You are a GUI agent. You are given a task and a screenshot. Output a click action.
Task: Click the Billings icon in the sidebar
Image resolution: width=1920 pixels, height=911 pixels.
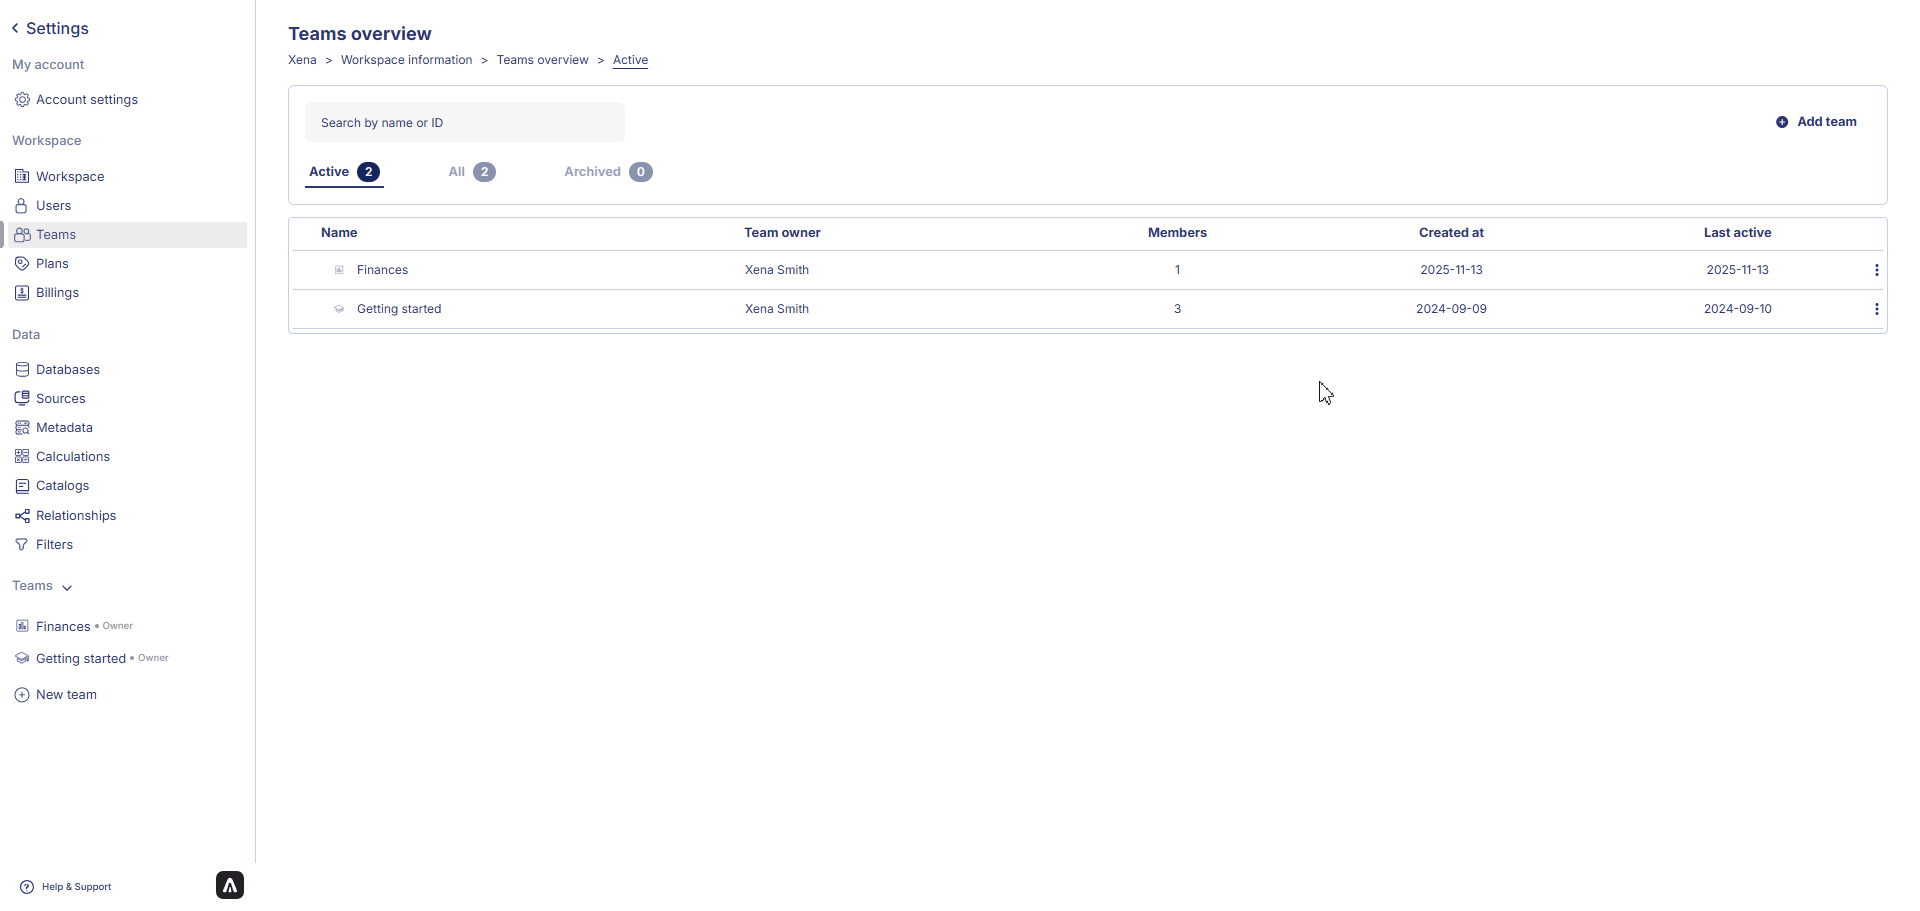[x=22, y=293]
